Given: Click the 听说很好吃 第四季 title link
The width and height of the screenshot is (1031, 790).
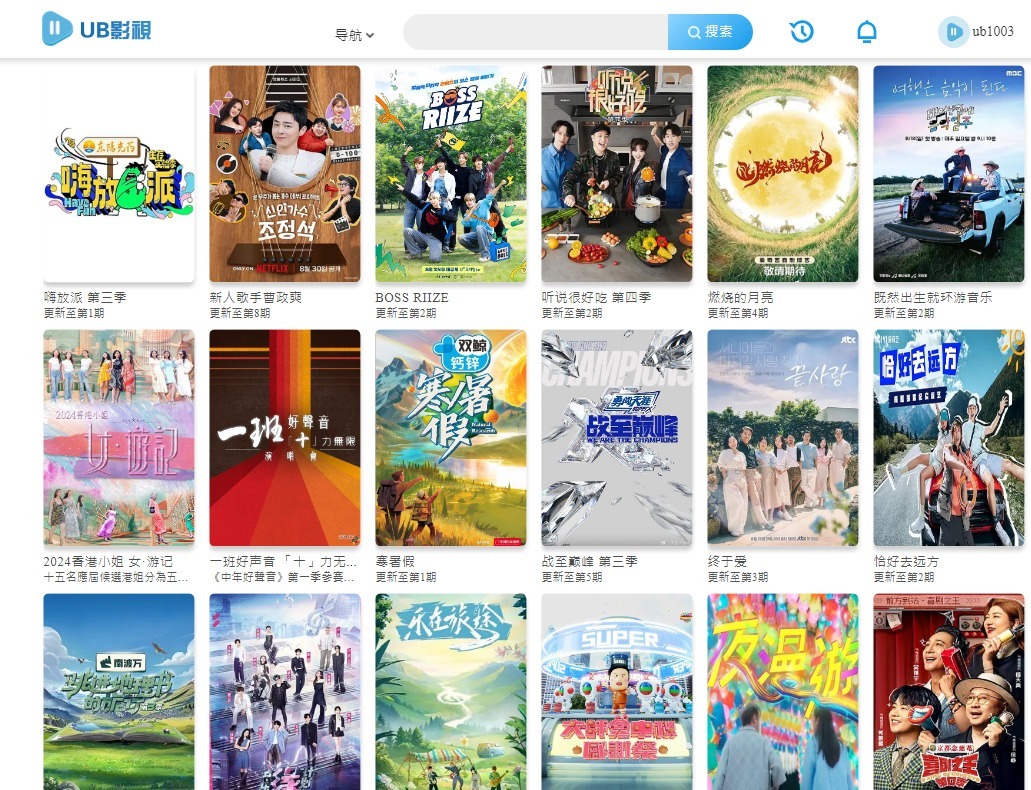Looking at the screenshot, I should tap(596, 297).
